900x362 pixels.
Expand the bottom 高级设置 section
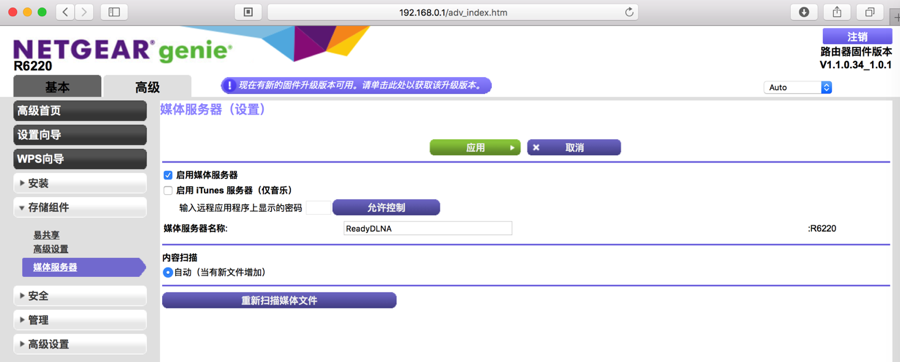click(80, 344)
